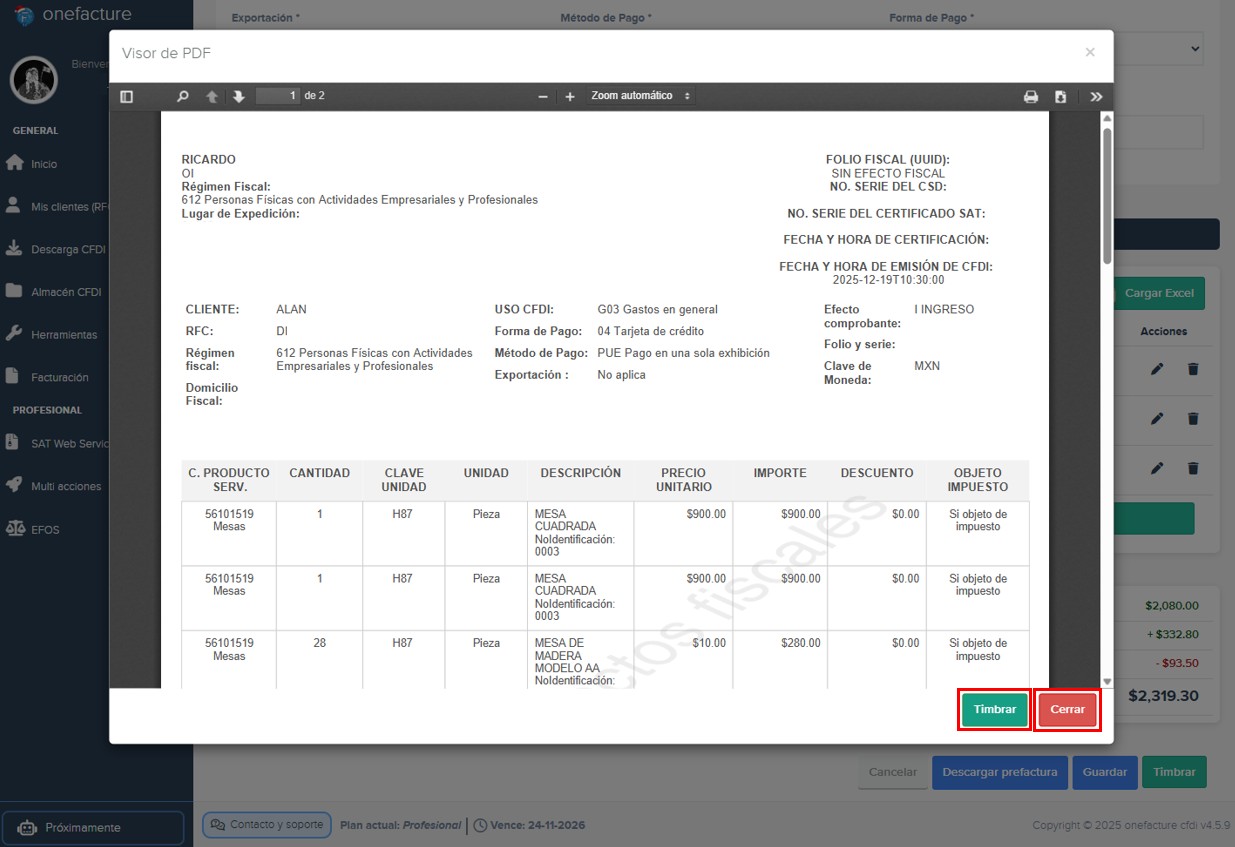The image size is (1235, 847).
Task: Open the Zoom automático dropdown
Action: [640, 96]
